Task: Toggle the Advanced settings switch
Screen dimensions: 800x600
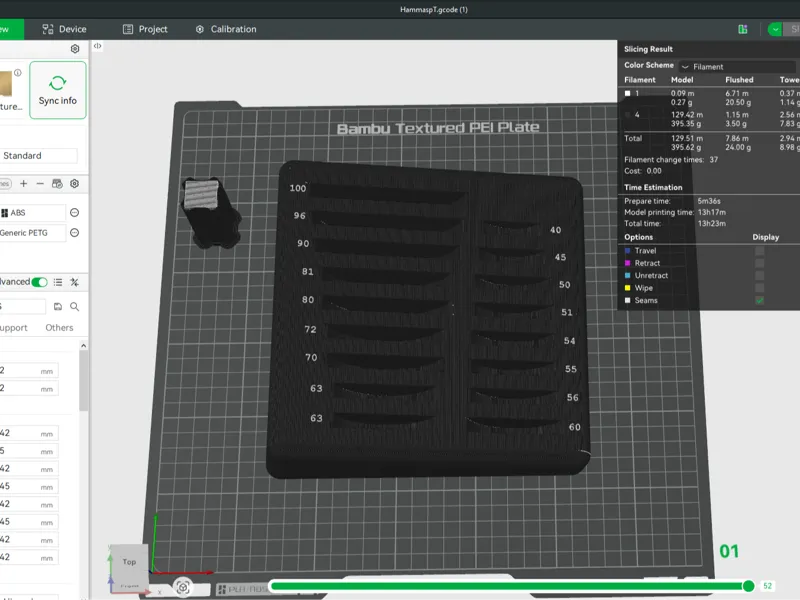Action: point(39,282)
